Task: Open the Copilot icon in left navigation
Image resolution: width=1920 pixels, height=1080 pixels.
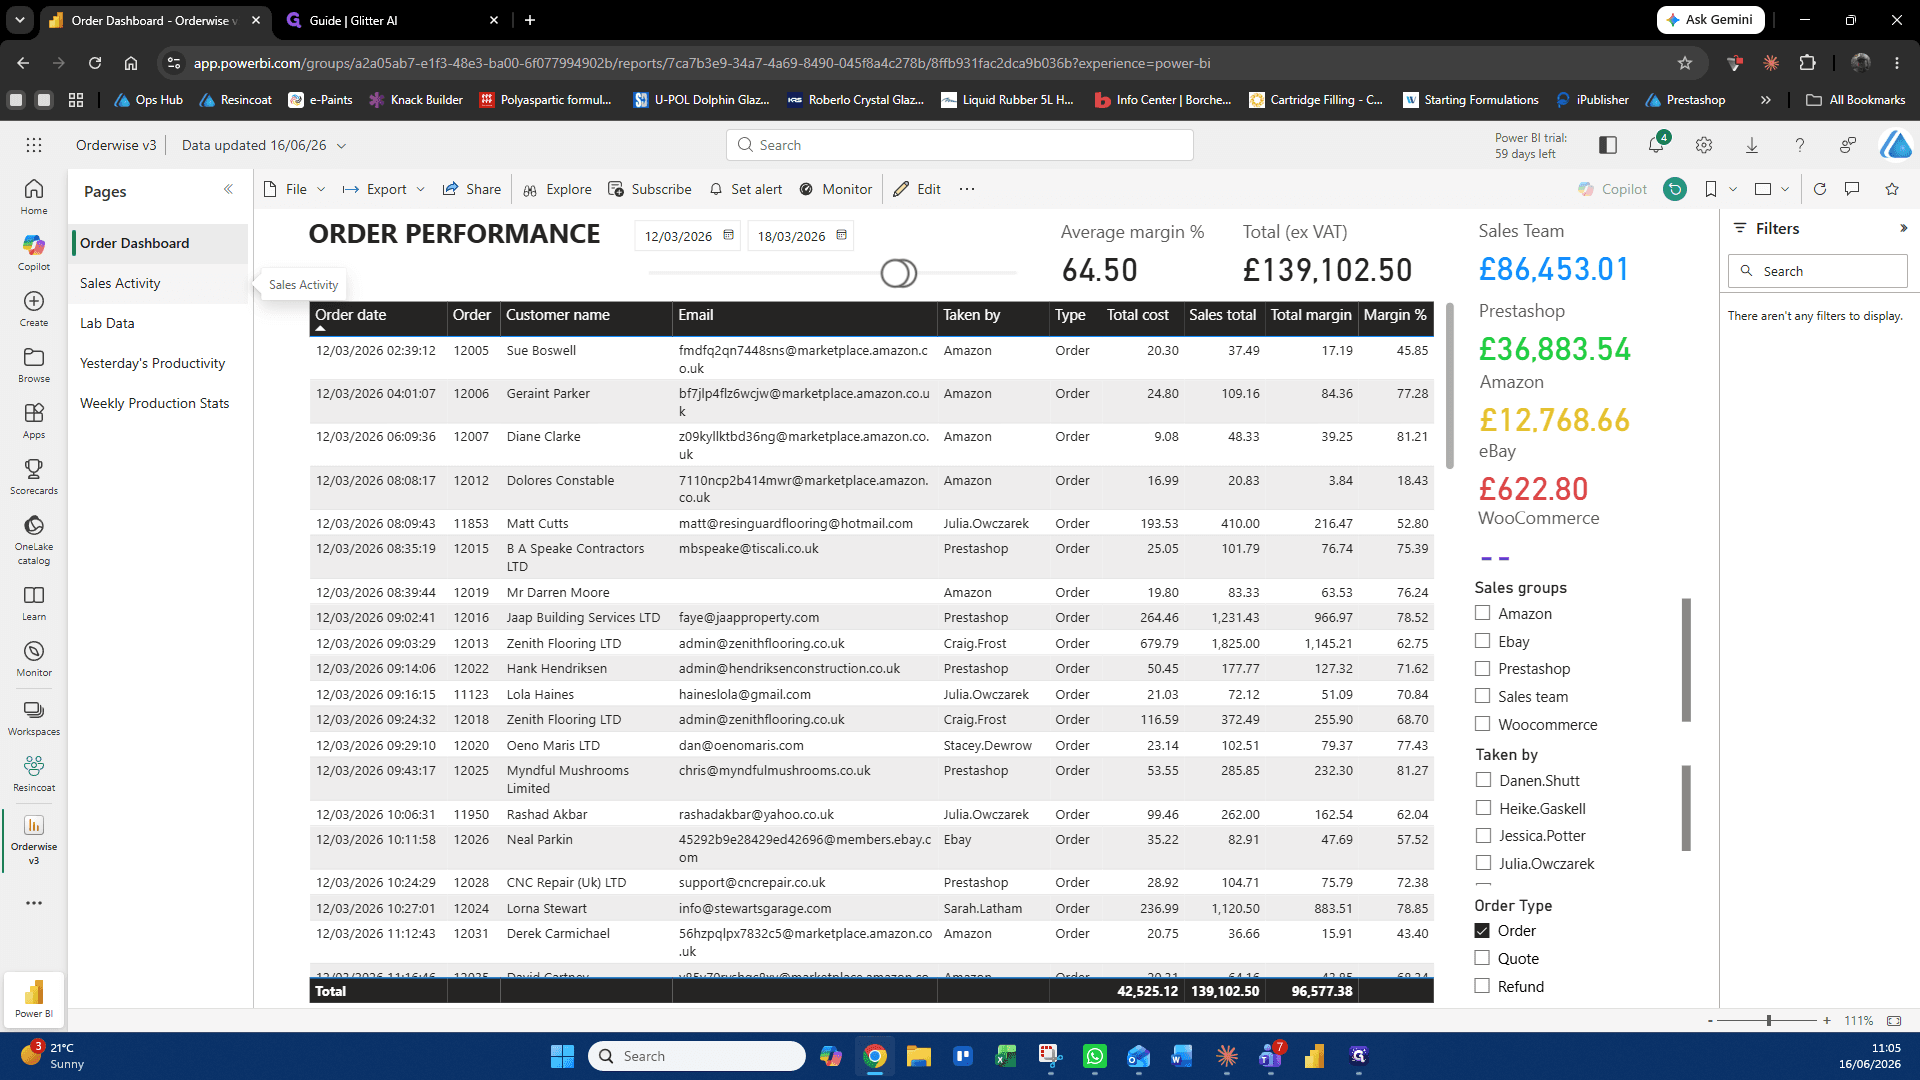Action: tap(34, 252)
